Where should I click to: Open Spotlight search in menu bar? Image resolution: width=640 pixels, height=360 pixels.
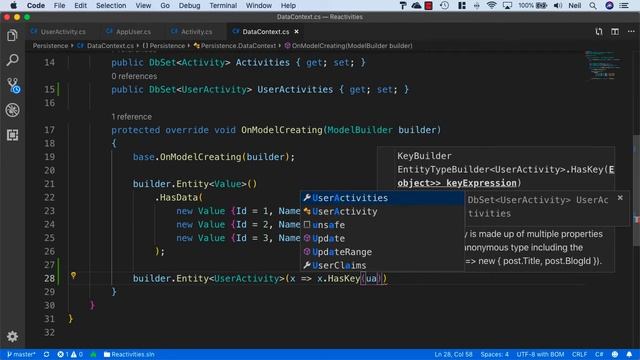tap(593, 5)
